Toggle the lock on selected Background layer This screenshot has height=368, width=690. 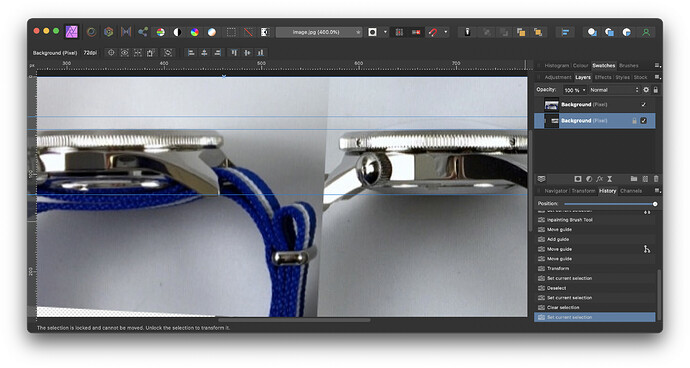point(634,121)
